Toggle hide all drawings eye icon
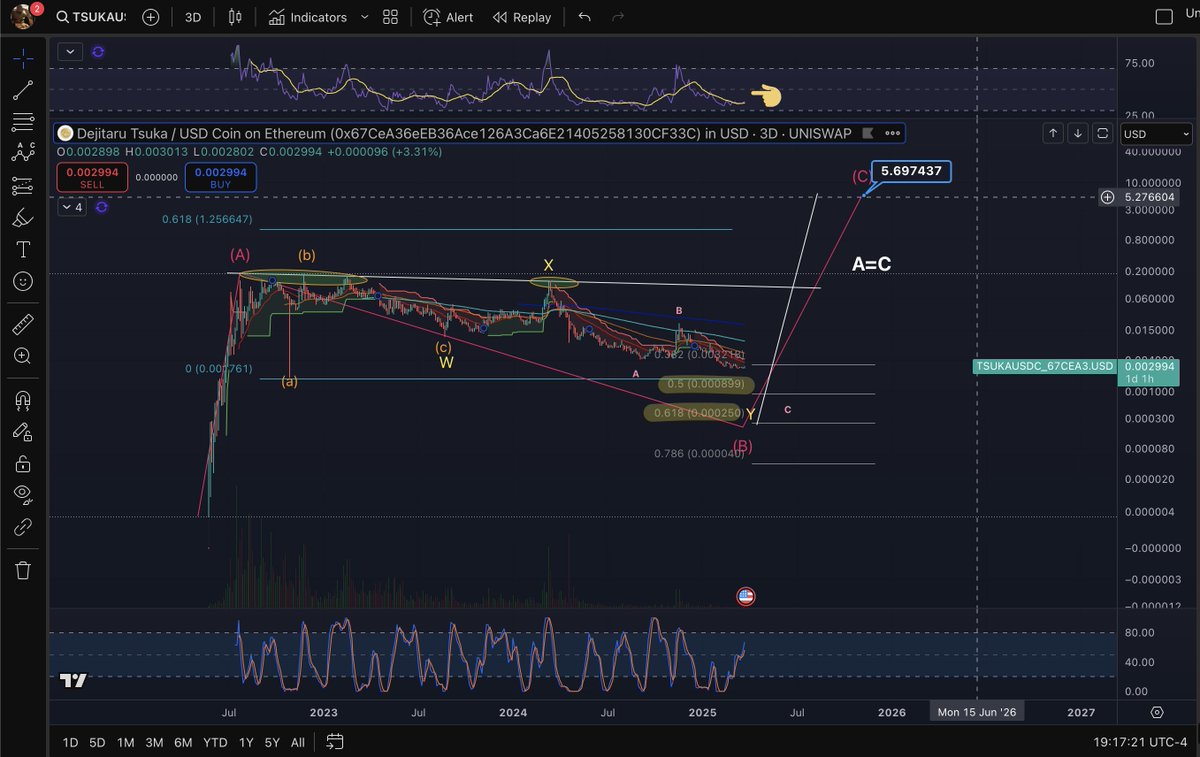The height and width of the screenshot is (757, 1200). (x=23, y=494)
